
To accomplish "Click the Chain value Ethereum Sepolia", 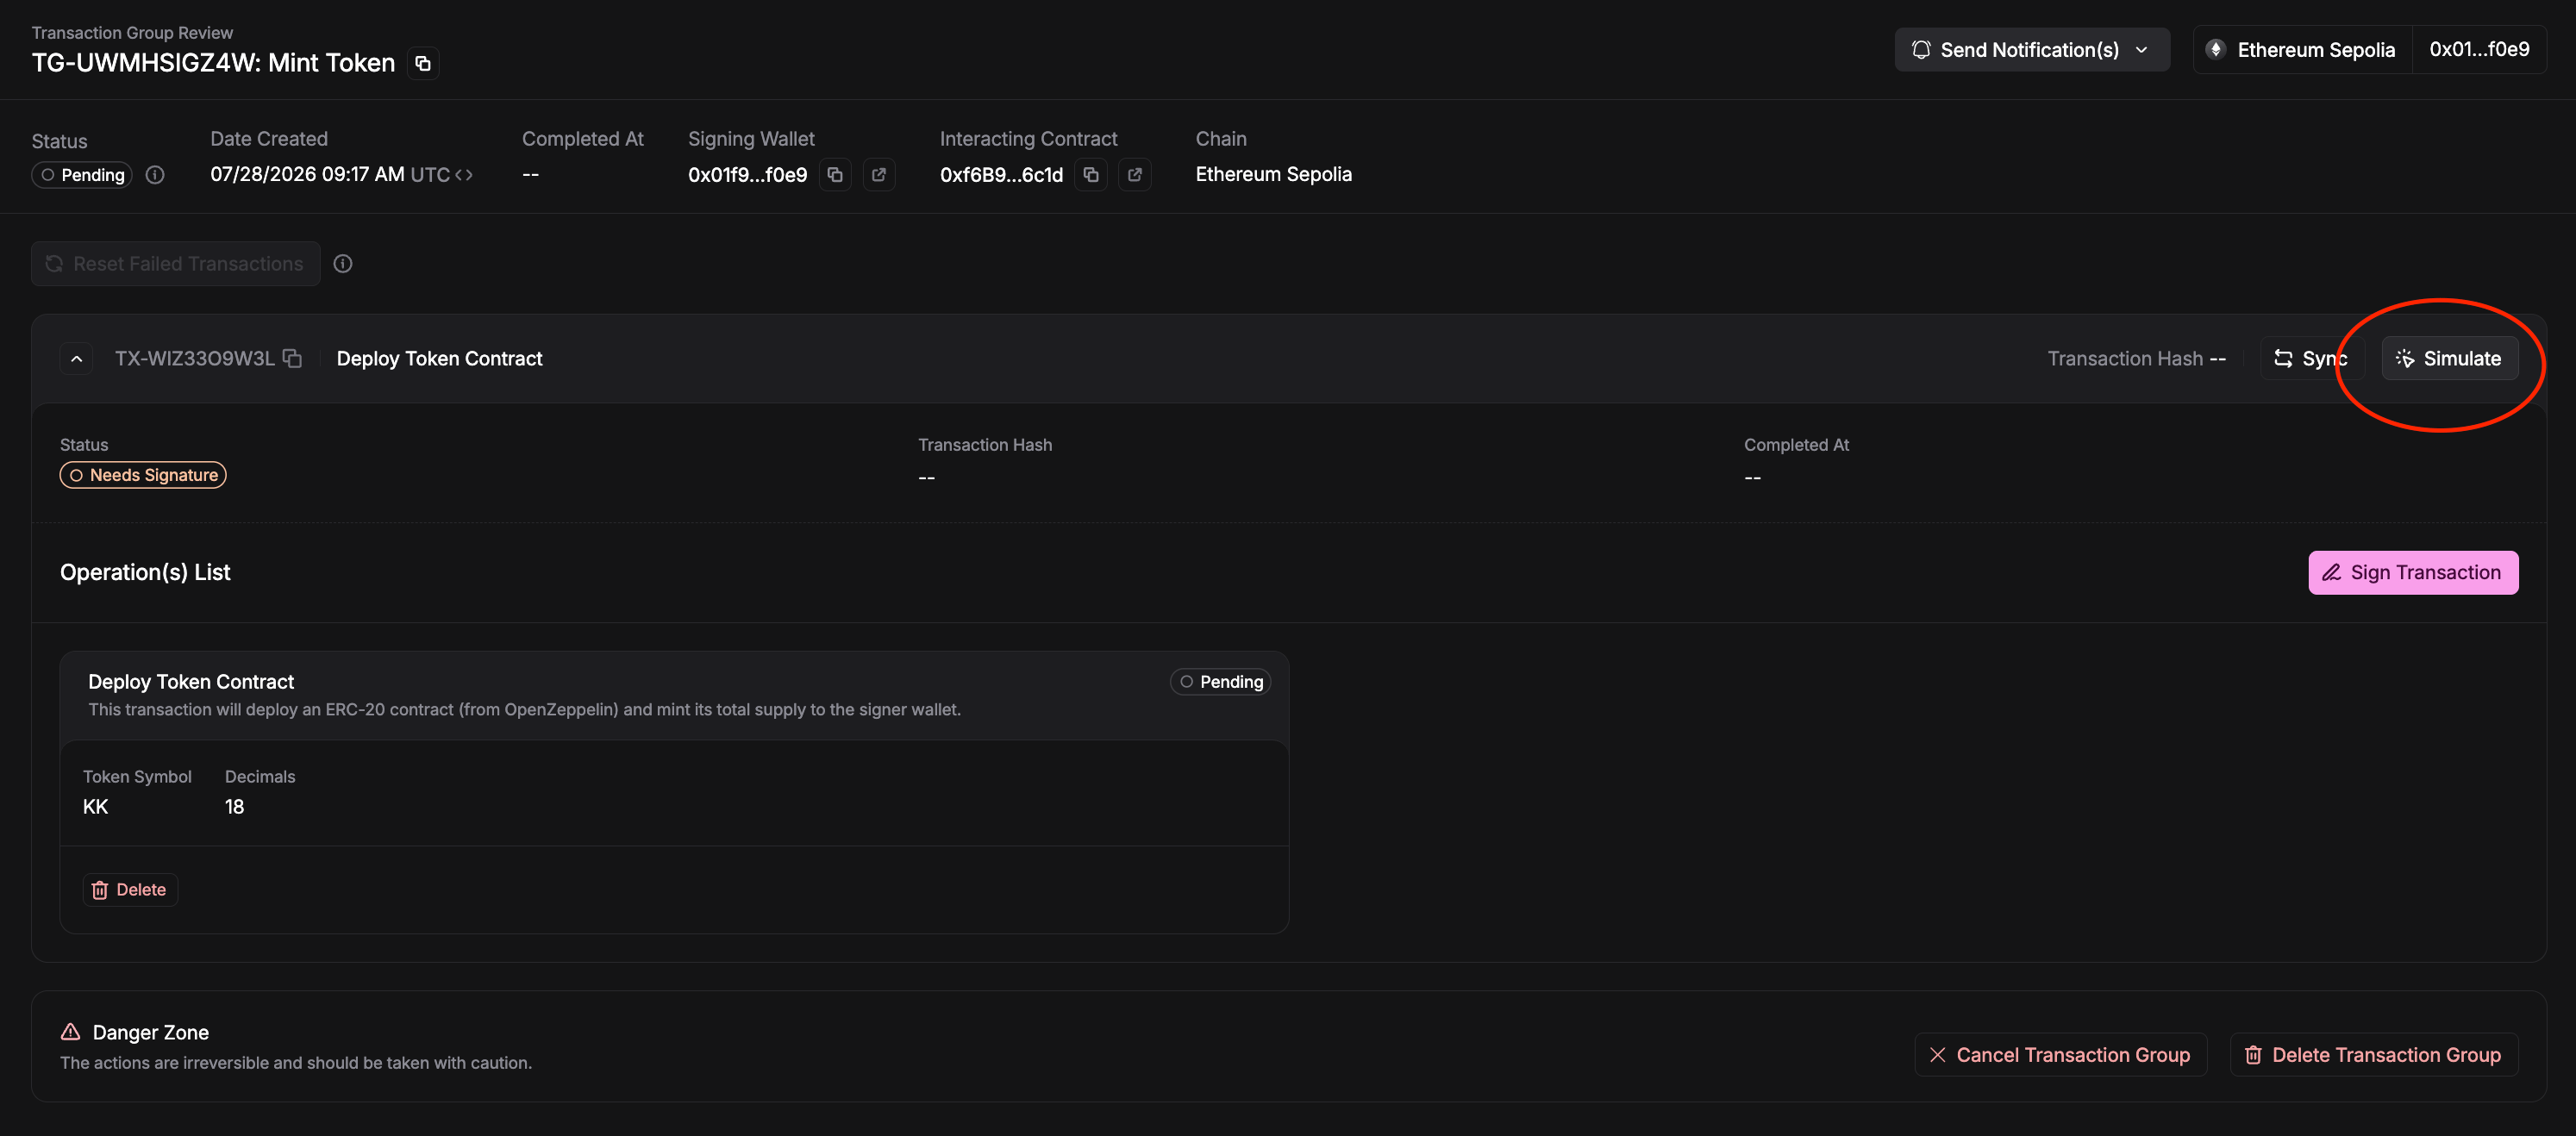I will tap(1273, 175).
